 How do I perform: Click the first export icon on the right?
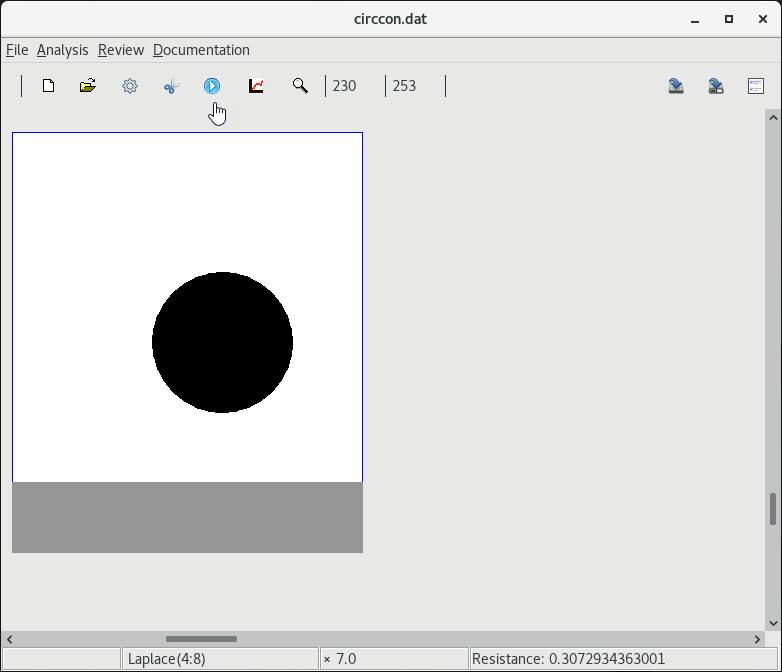point(676,86)
